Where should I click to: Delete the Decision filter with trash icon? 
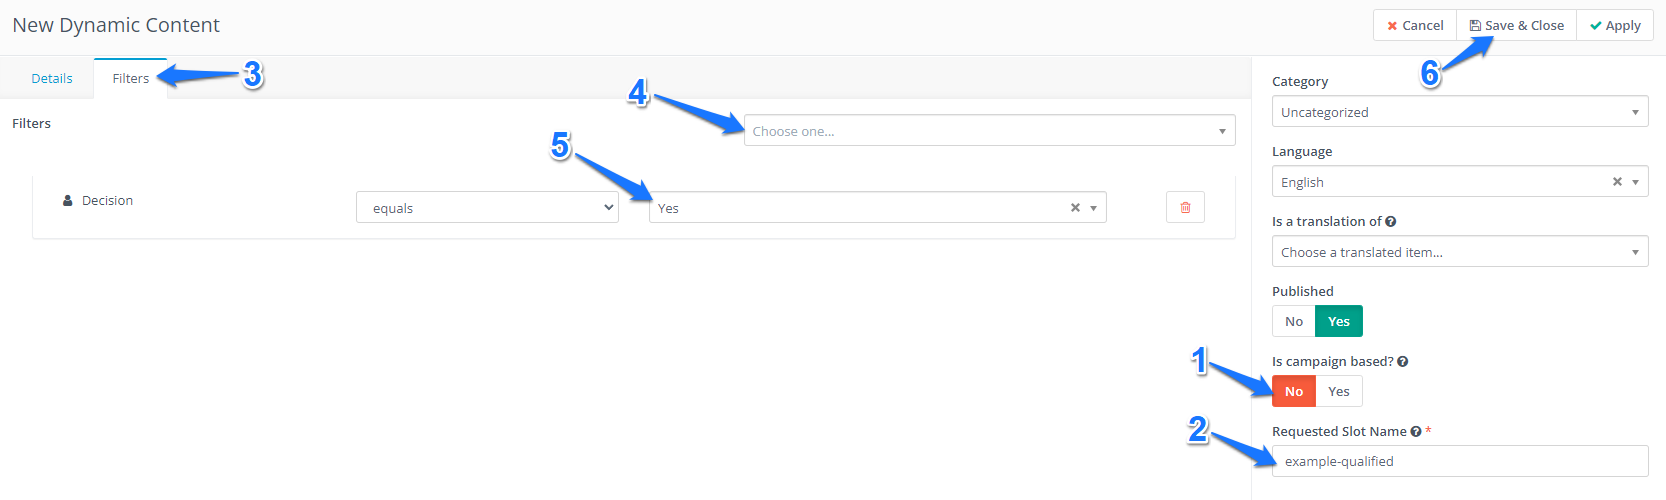tap(1185, 207)
